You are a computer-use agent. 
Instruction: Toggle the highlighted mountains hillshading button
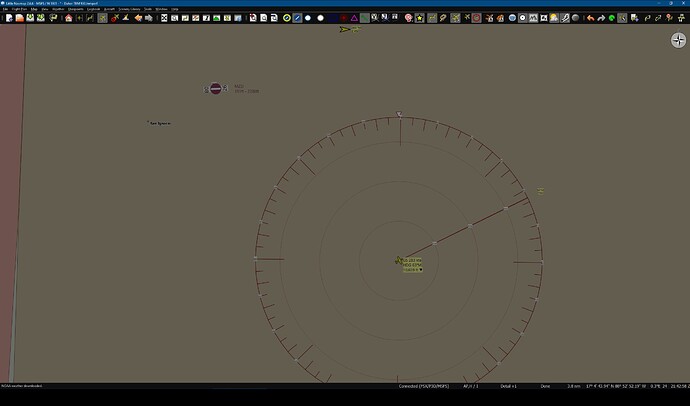pyautogui.click(x=533, y=18)
